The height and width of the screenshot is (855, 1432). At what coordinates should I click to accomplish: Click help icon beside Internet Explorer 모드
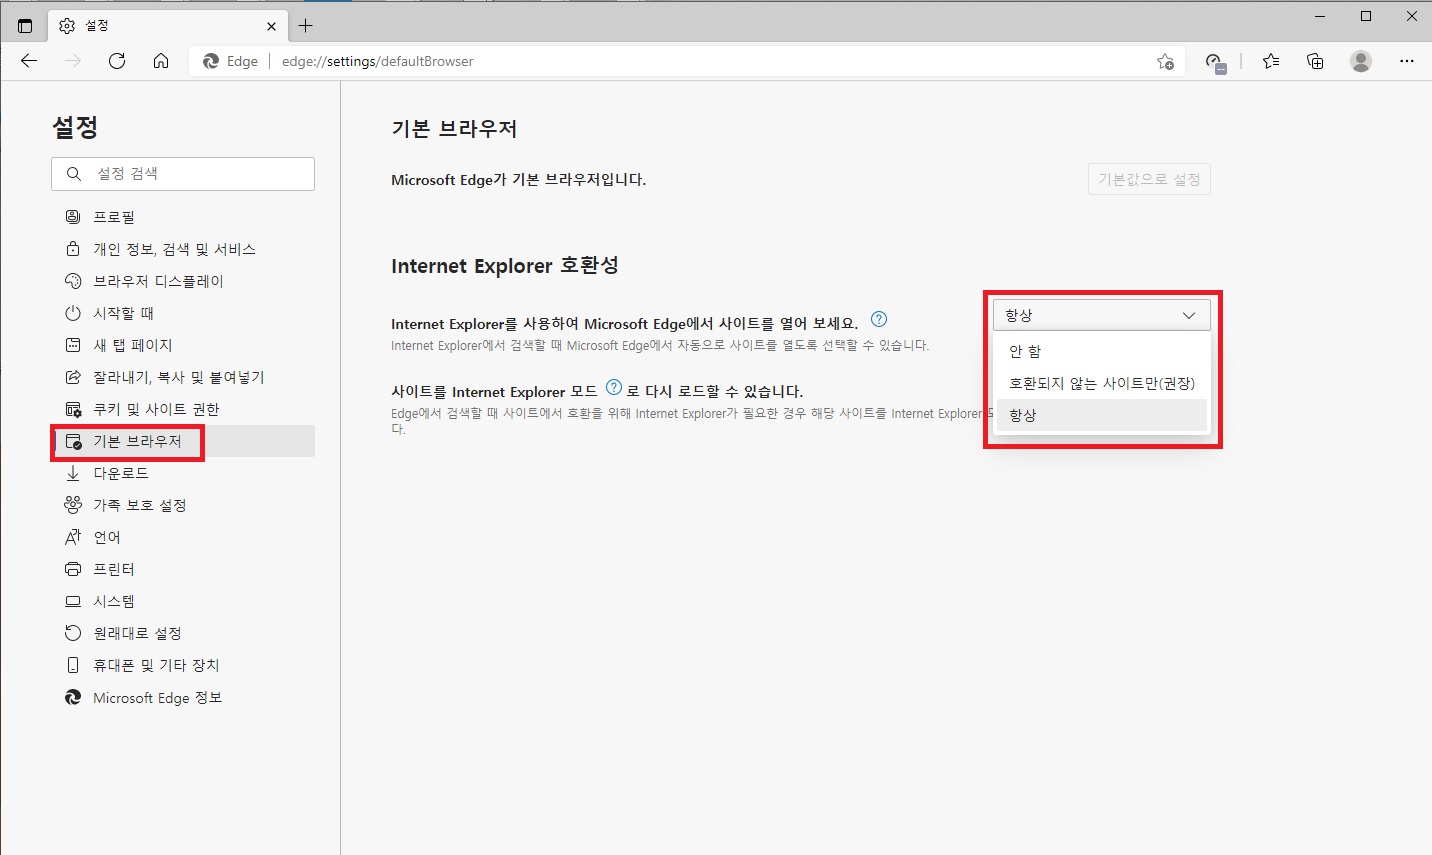(x=614, y=388)
